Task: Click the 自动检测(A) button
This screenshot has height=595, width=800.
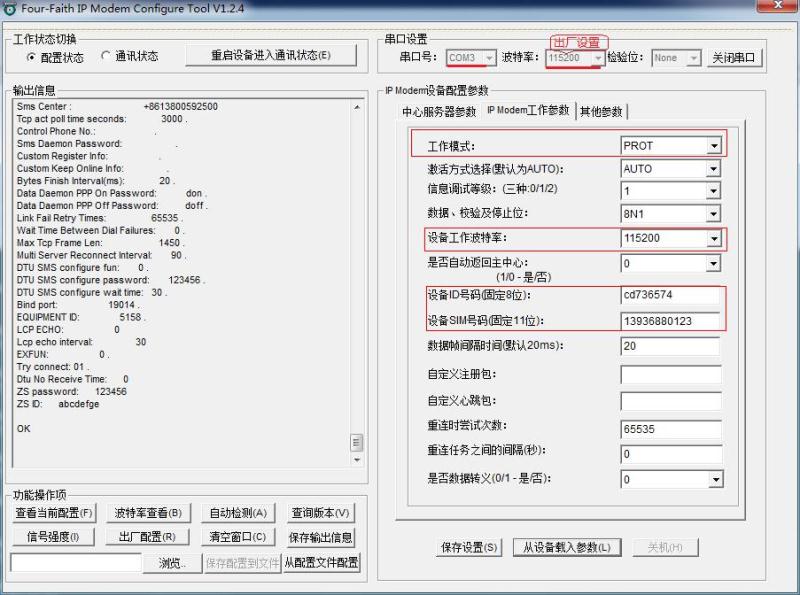Action: coord(238,513)
